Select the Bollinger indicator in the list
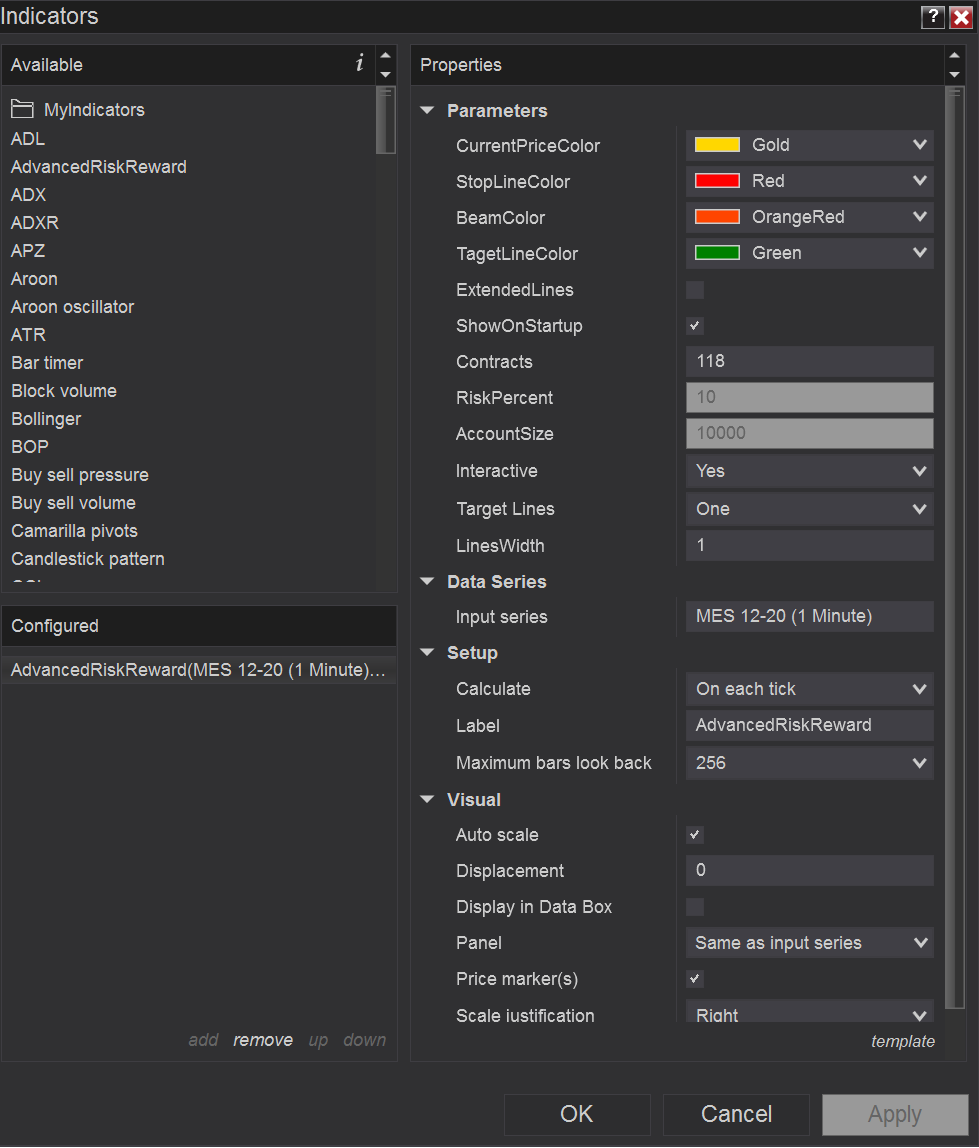The height and width of the screenshot is (1148, 979). (x=46, y=419)
